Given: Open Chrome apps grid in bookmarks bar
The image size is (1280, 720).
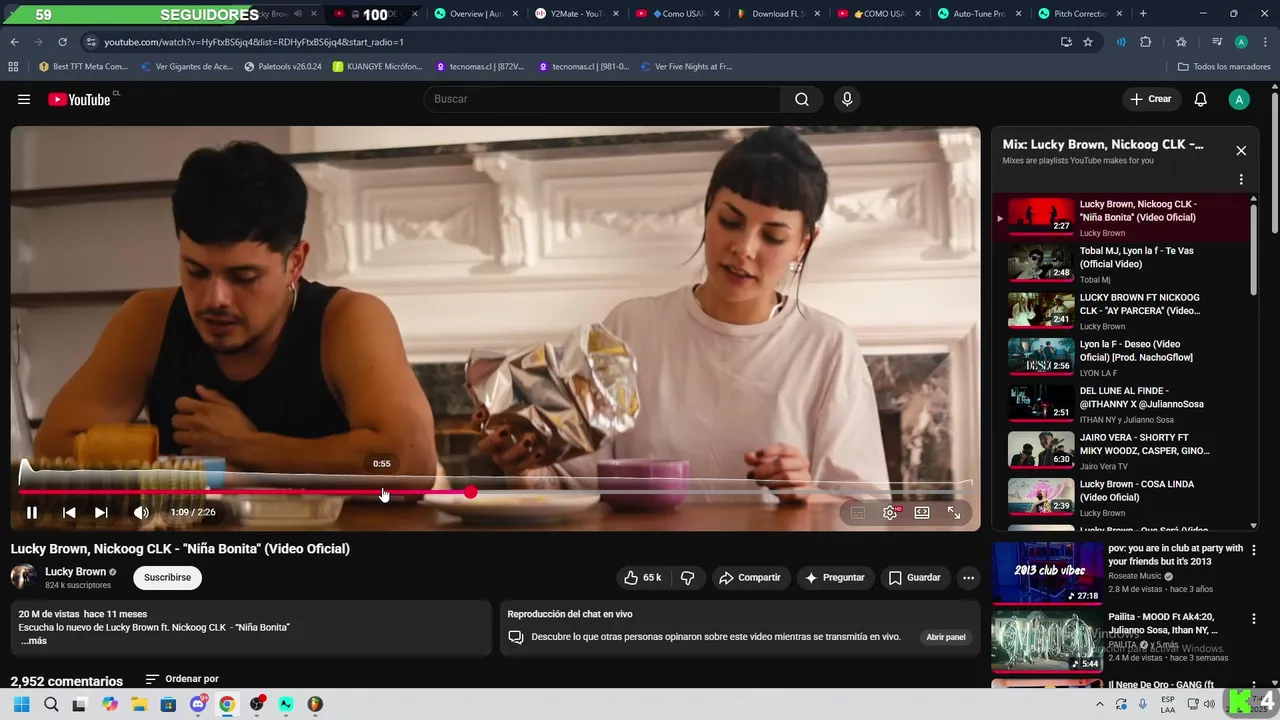Looking at the screenshot, I should point(13,67).
